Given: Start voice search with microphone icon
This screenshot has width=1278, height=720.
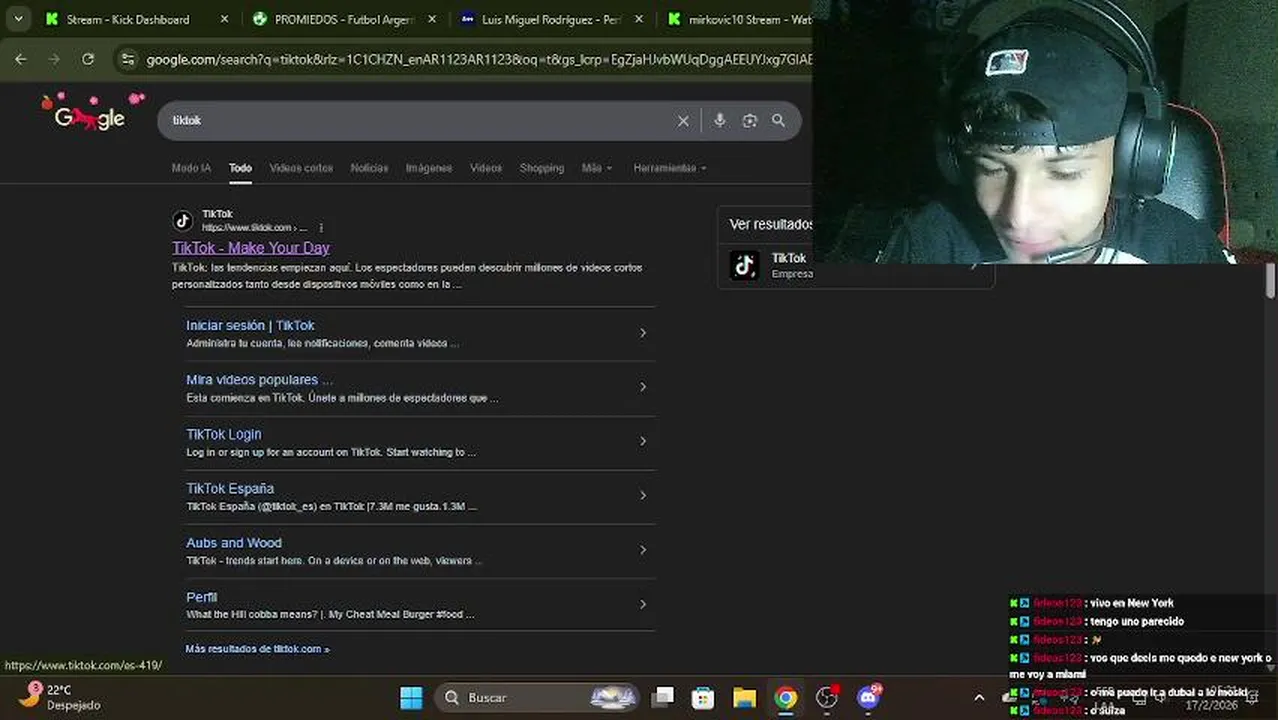Looking at the screenshot, I should pyautogui.click(x=719, y=120).
